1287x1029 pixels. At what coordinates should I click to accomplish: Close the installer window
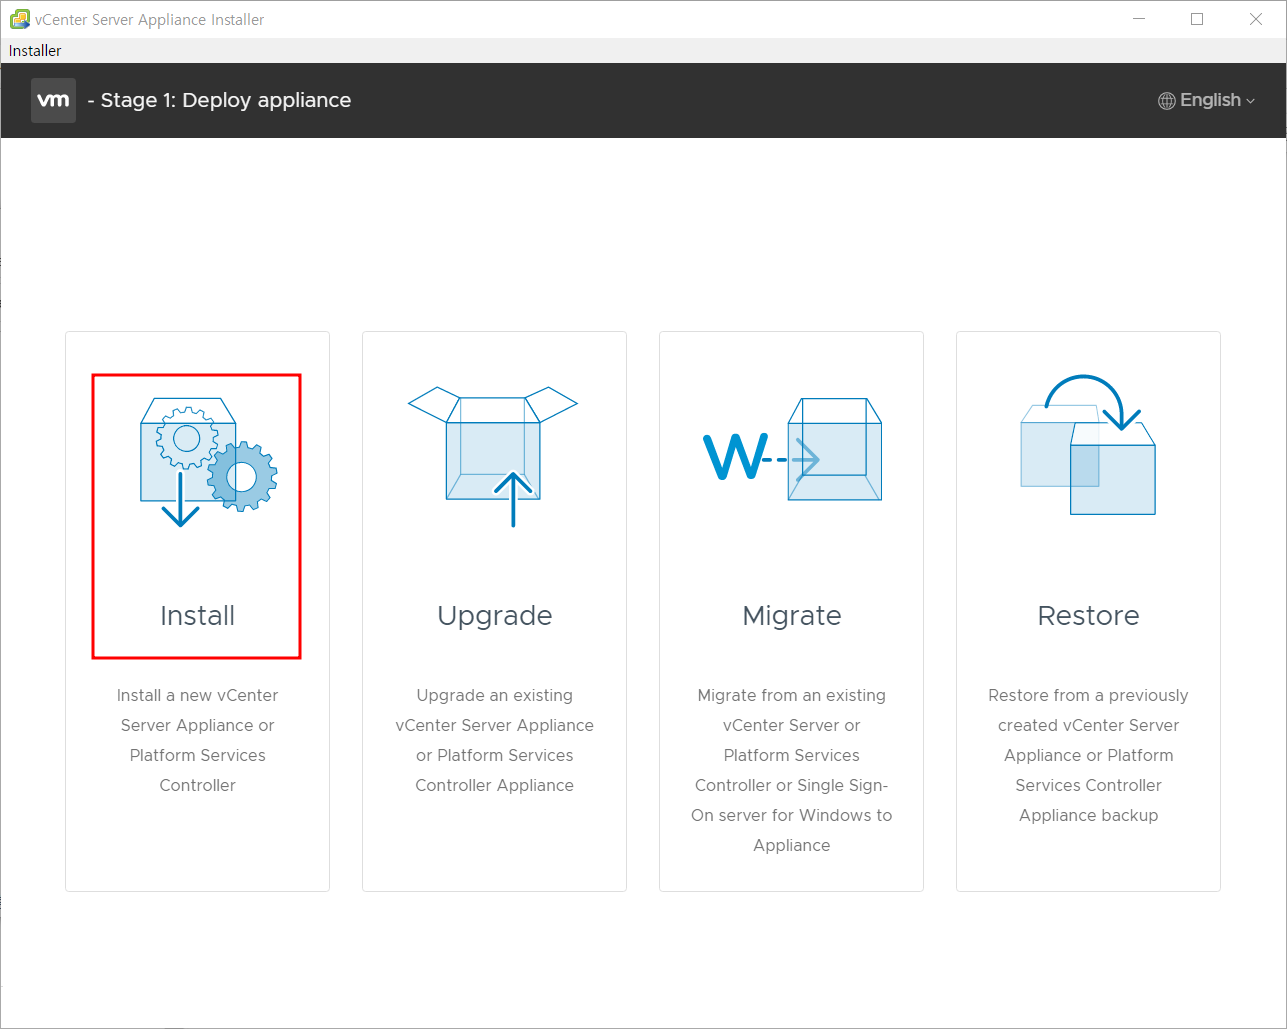tap(1256, 19)
